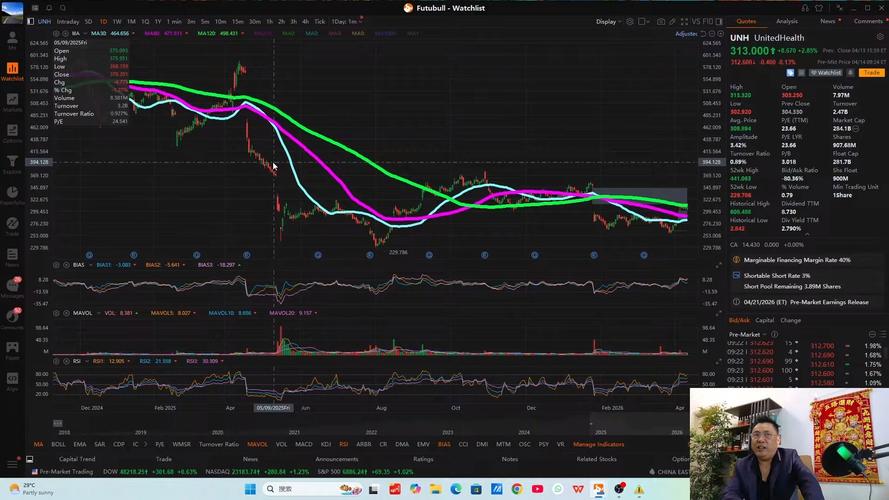Image resolution: width=889 pixels, height=500 pixels.
Task: Click the VS compare icon
Action: (696, 22)
